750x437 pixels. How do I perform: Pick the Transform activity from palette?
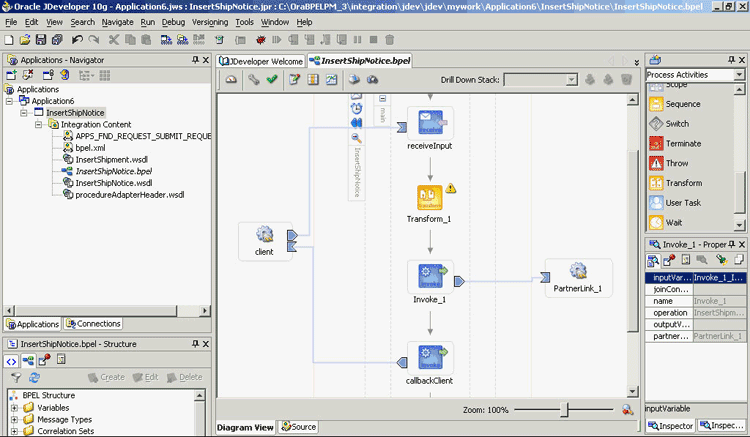tap(675, 183)
